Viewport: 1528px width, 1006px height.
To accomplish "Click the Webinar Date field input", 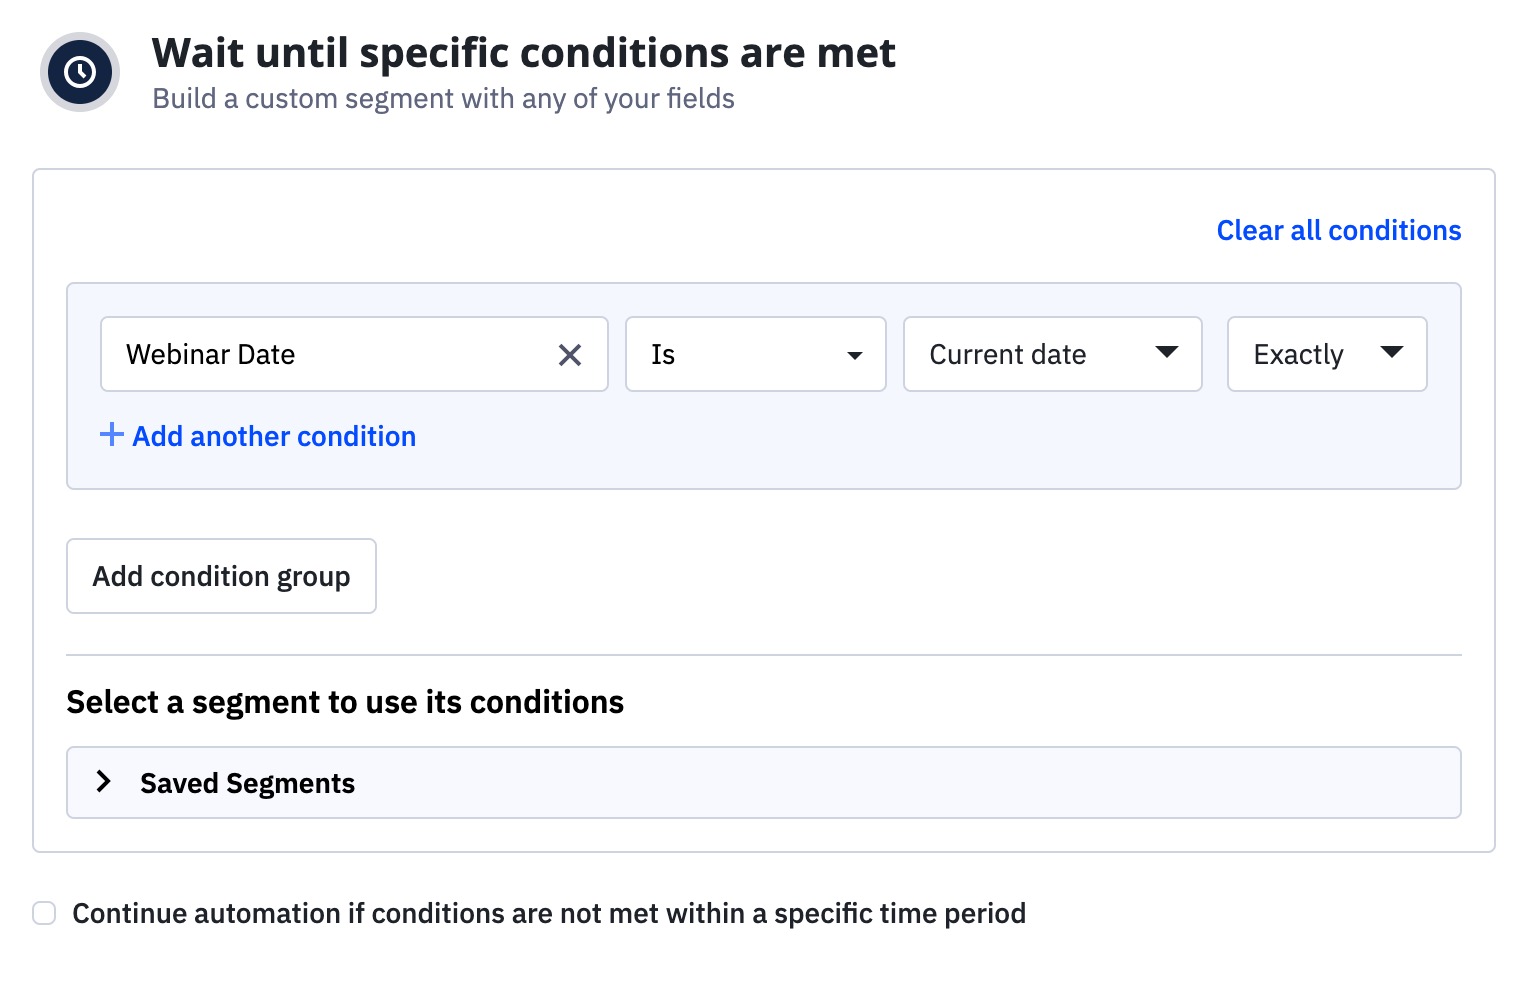I will click(x=330, y=354).
